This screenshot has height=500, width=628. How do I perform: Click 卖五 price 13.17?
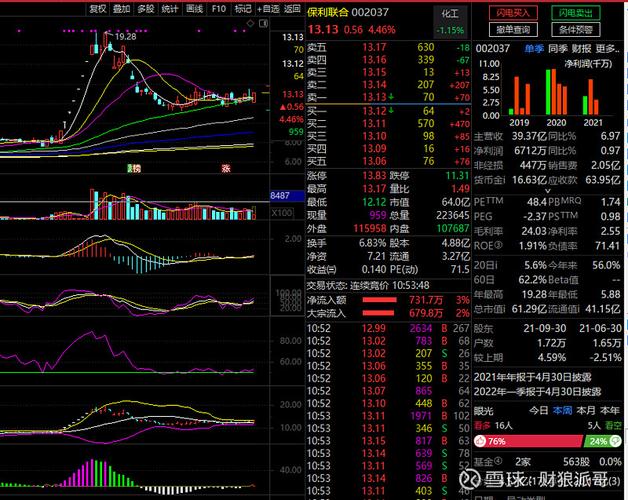pos(374,48)
